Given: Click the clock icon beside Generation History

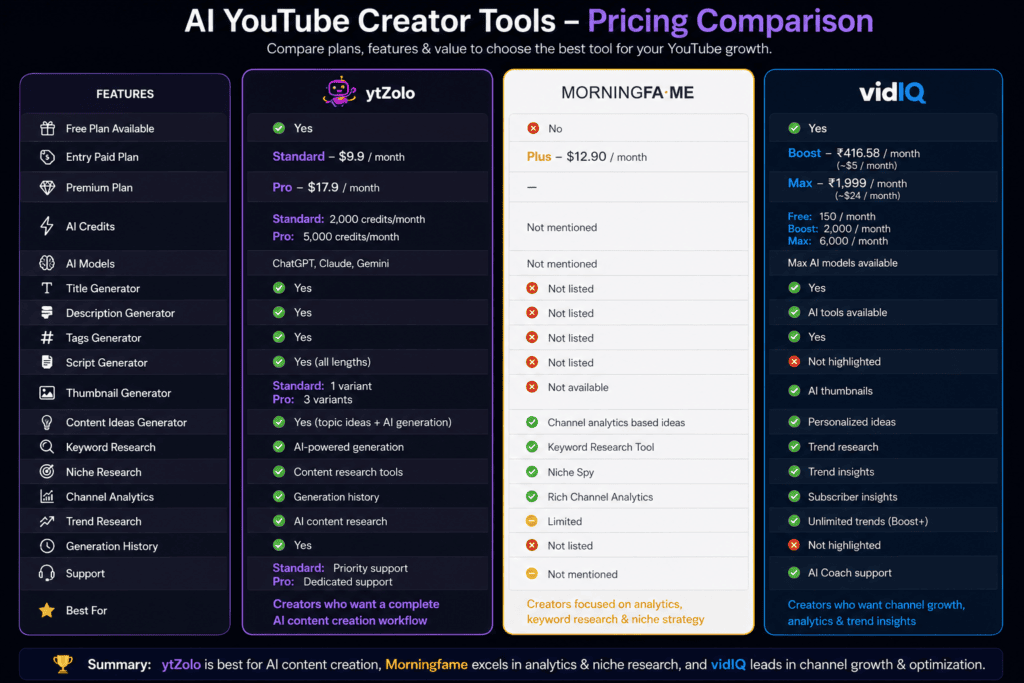Looking at the screenshot, I should [x=47, y=546].
